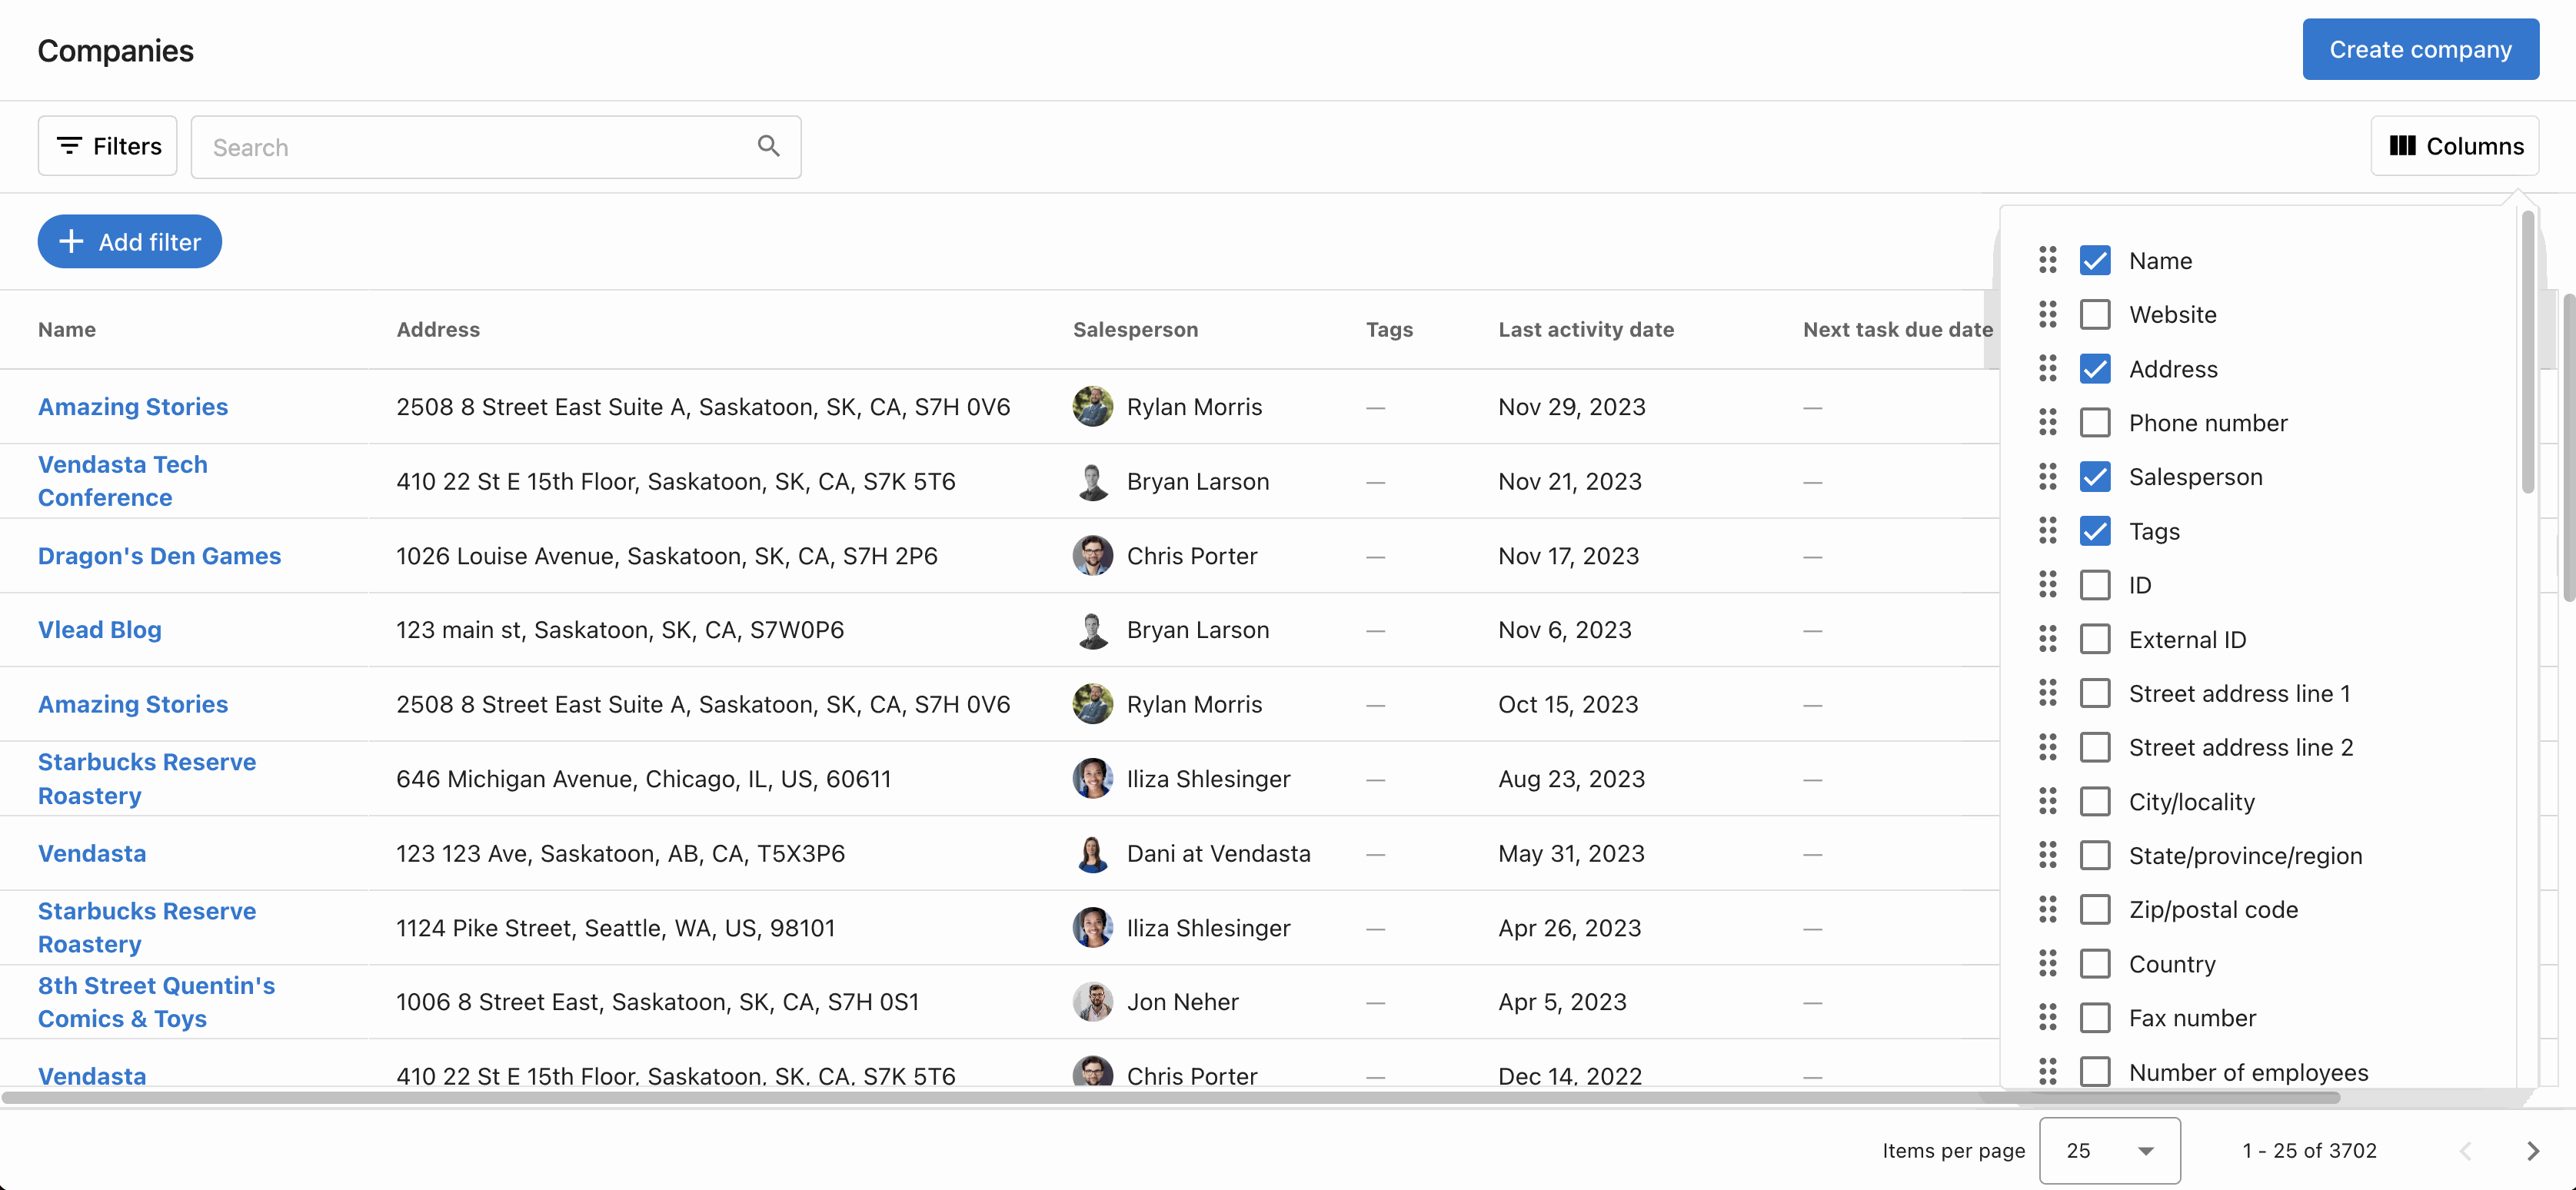
Task: Click the drag handle beside Street address line 2
Action: coord(2047,747)
